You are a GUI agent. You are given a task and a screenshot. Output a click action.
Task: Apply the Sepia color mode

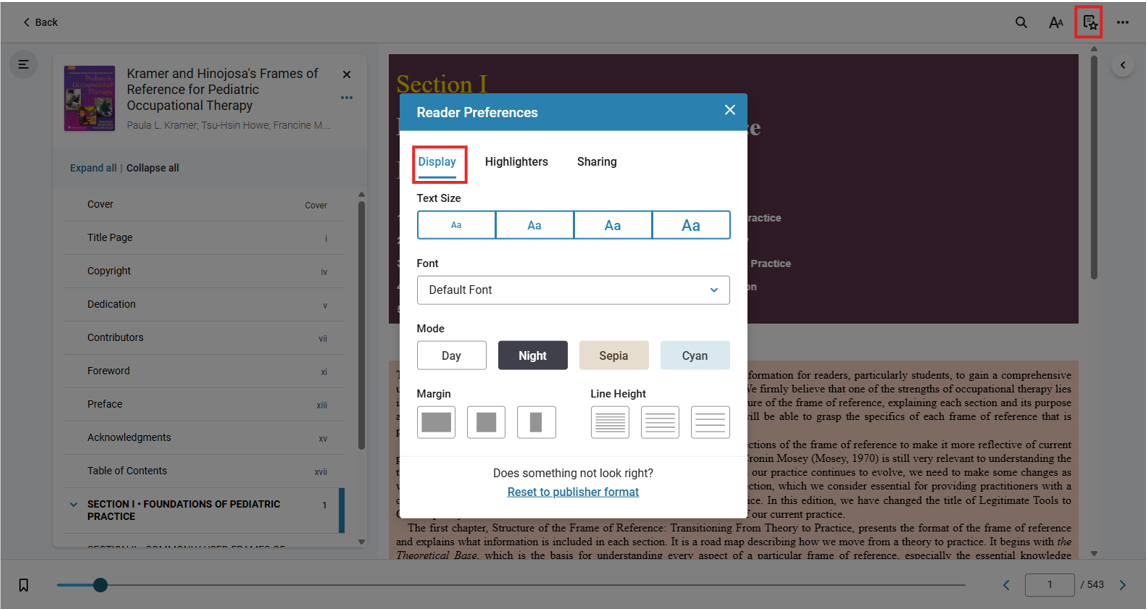coord(614,355)
